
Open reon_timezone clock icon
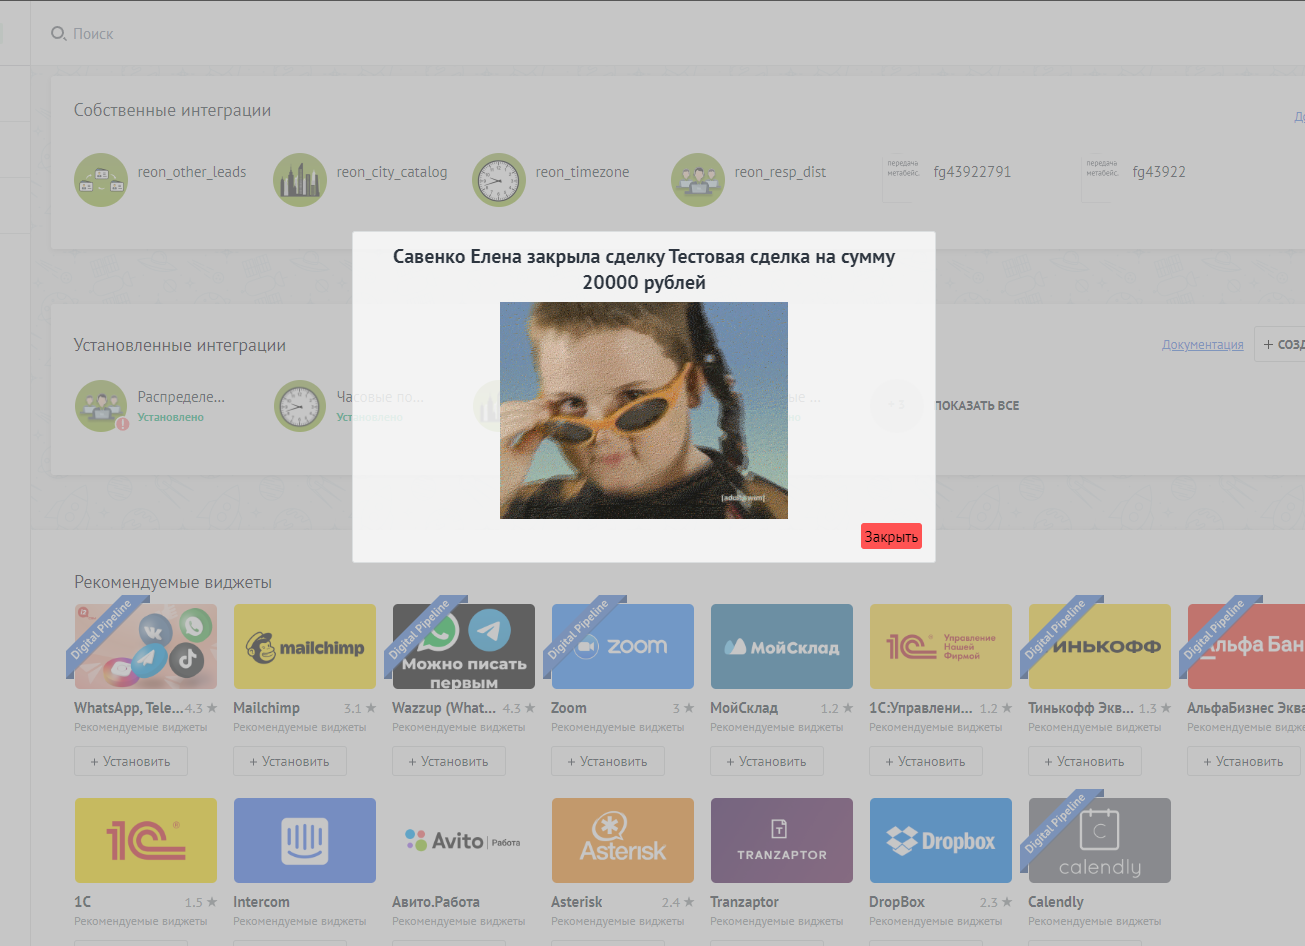tap(499, 180)
